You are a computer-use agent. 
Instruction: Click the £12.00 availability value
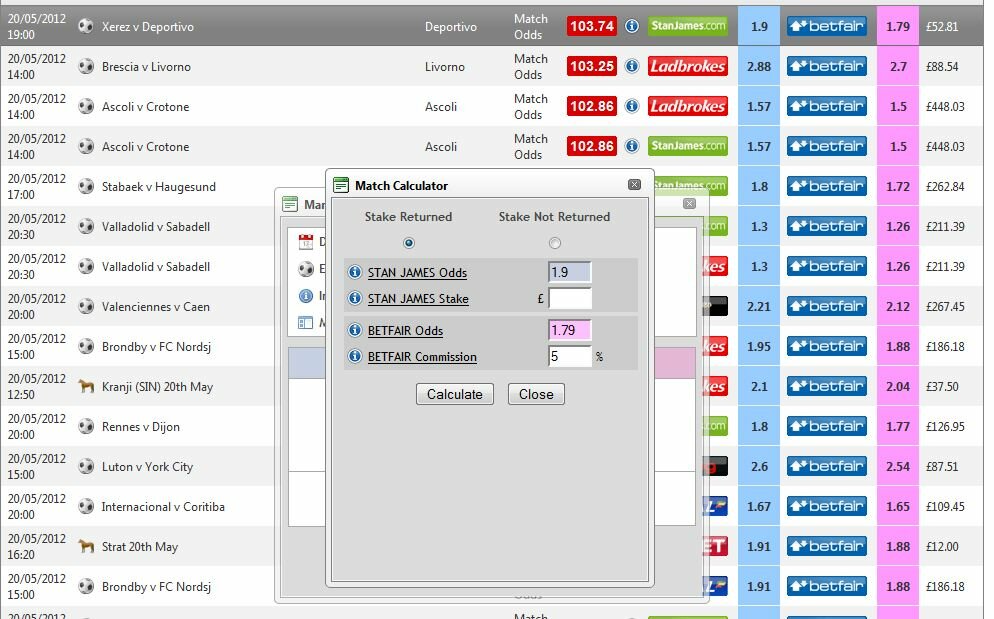click(x=942, y=546)
